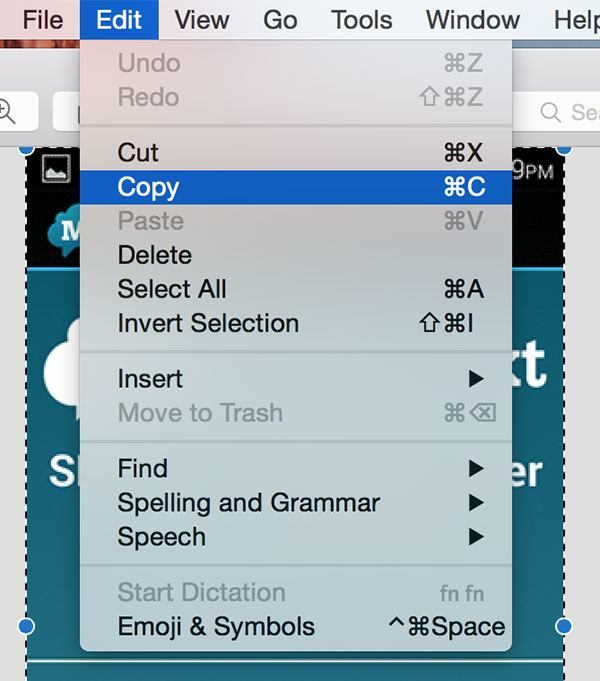Open the View menu
This screenshot has width=600, height=681.
click(202, 20)
